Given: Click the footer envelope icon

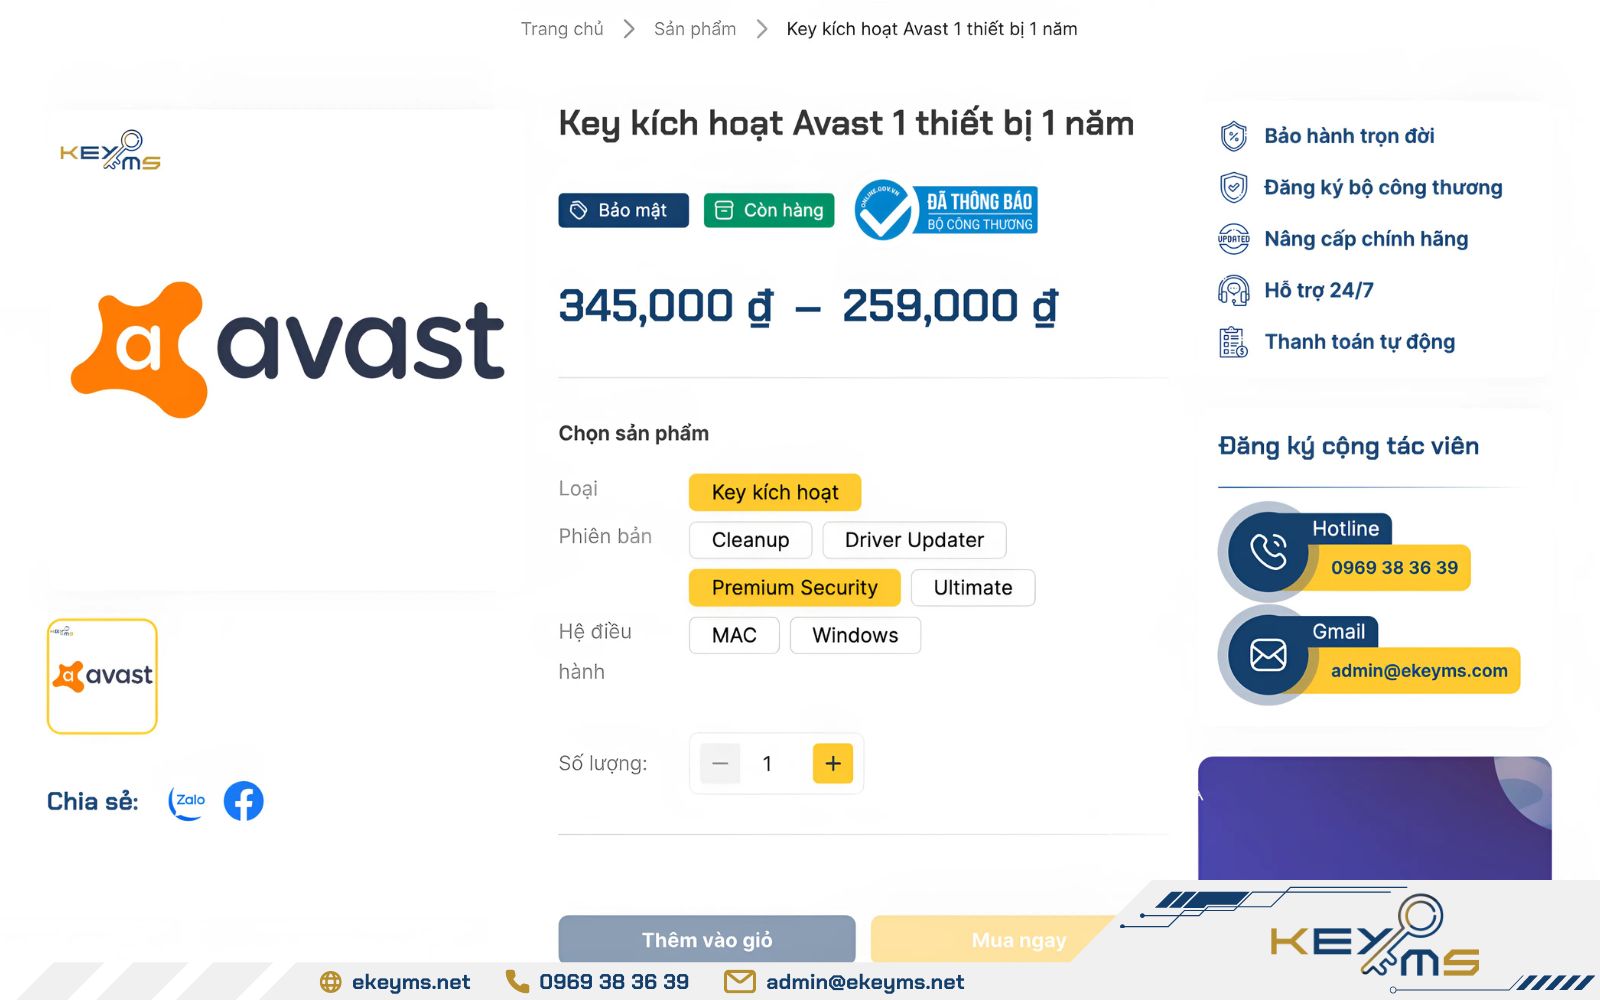Looking at the screenshot, I should tap(740, 982).
